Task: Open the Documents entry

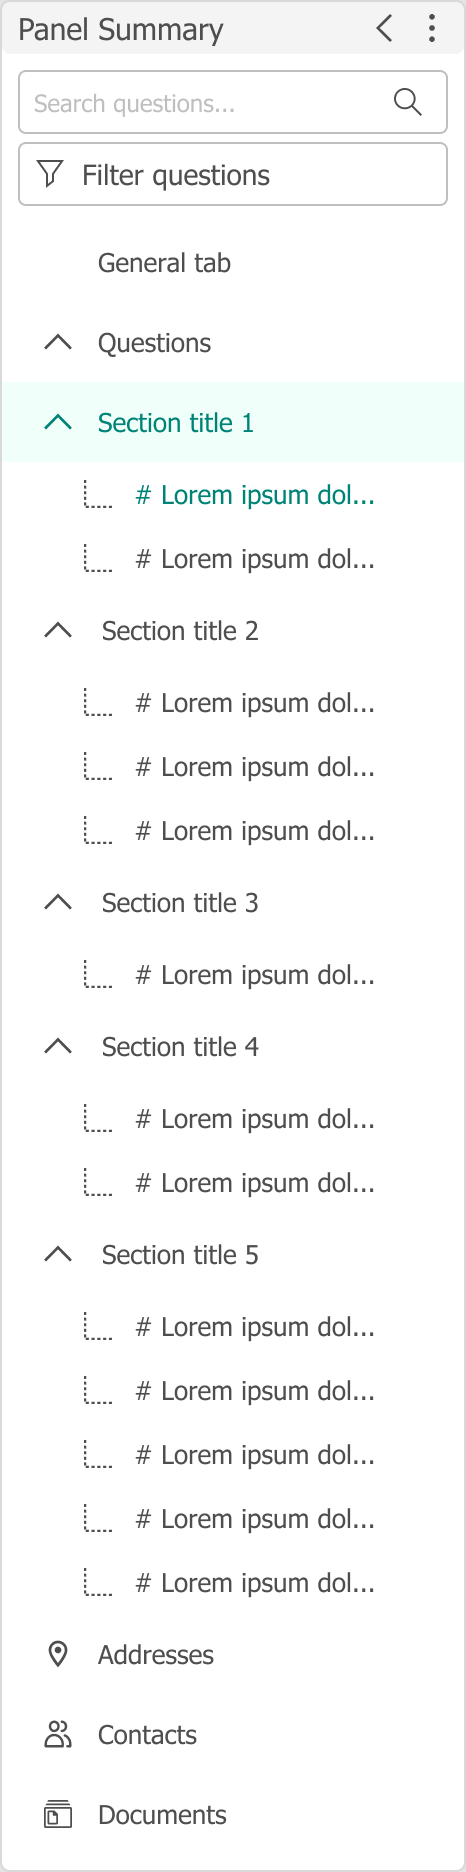Action: (x=162, y=1815)
